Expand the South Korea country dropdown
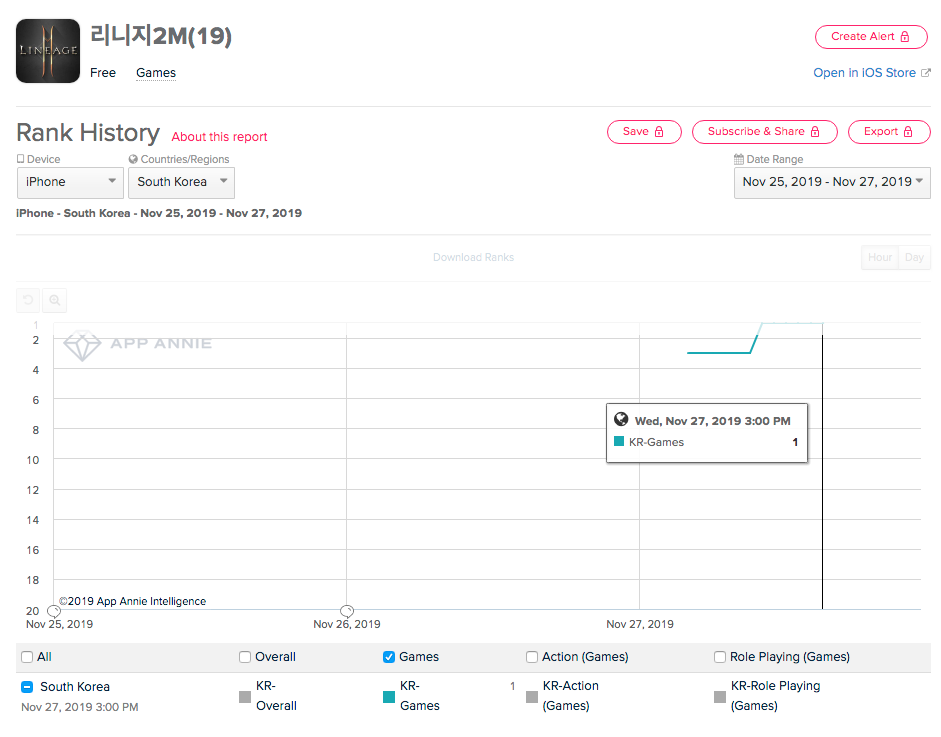941x737 pixels. (181, 182)
